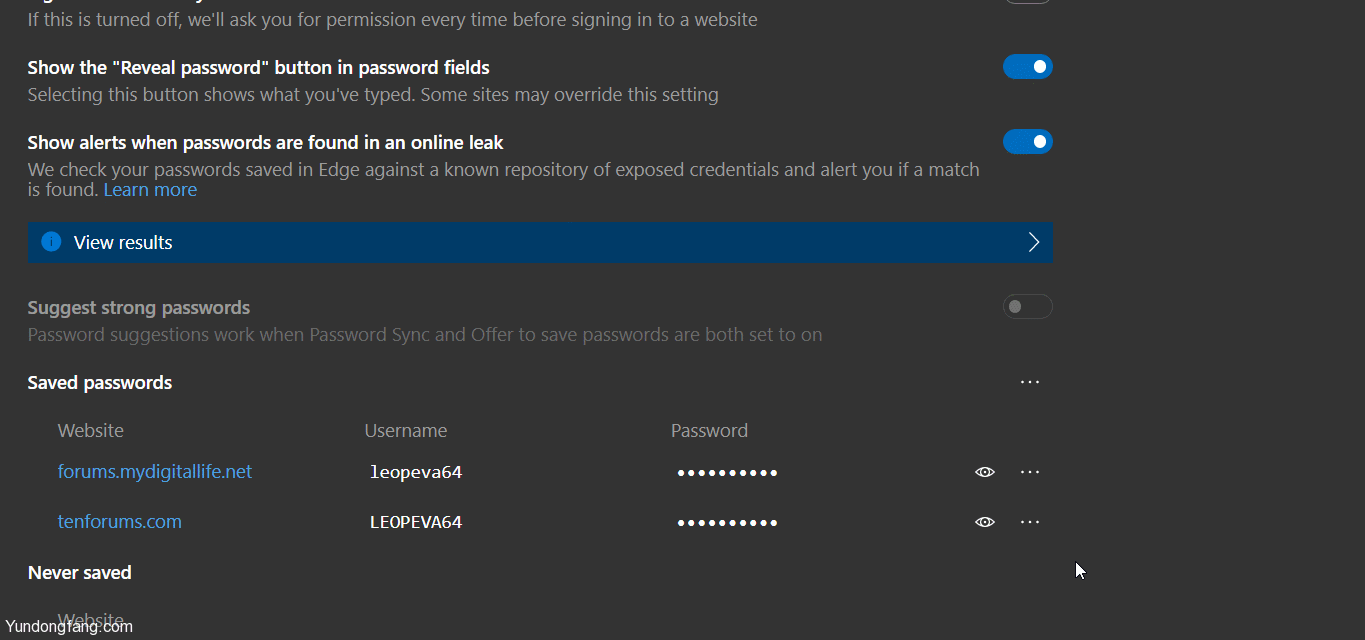Expand View results with the right chevron
The width and height of the screenshot is (1365, 640).
pos(1034,242)
